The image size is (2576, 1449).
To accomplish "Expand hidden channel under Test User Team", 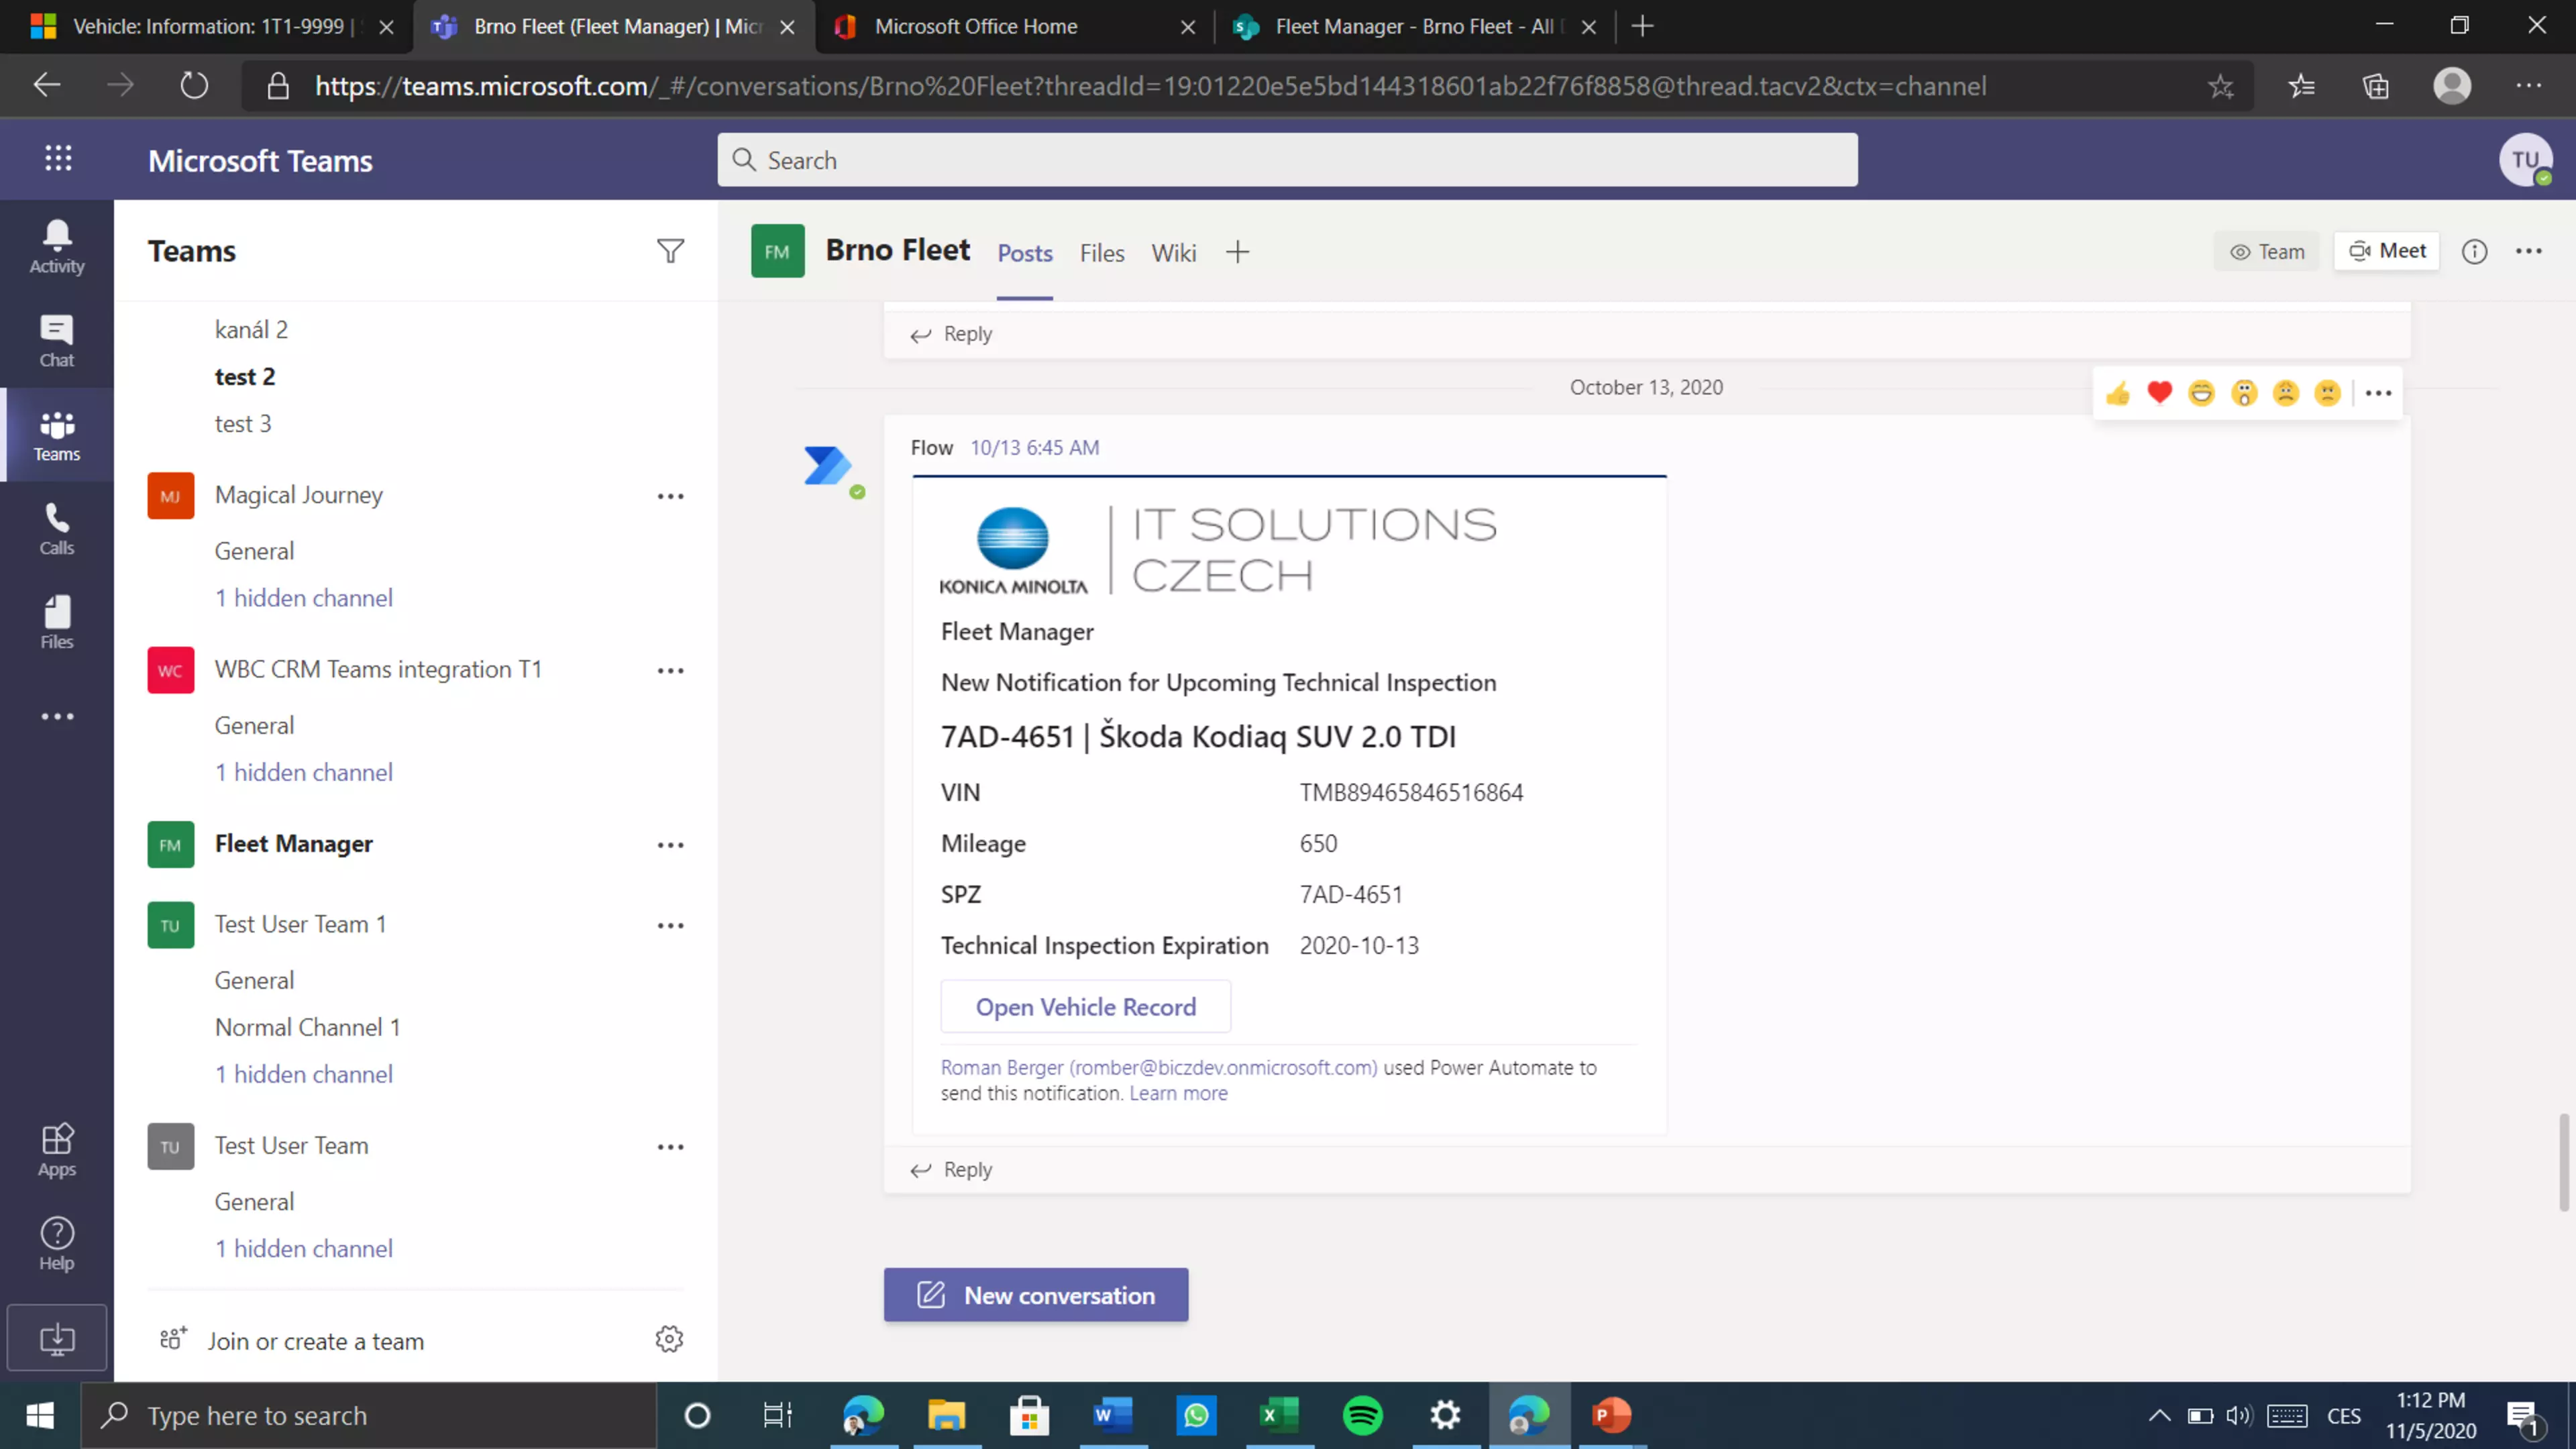I will click(x=303, y=1249).
